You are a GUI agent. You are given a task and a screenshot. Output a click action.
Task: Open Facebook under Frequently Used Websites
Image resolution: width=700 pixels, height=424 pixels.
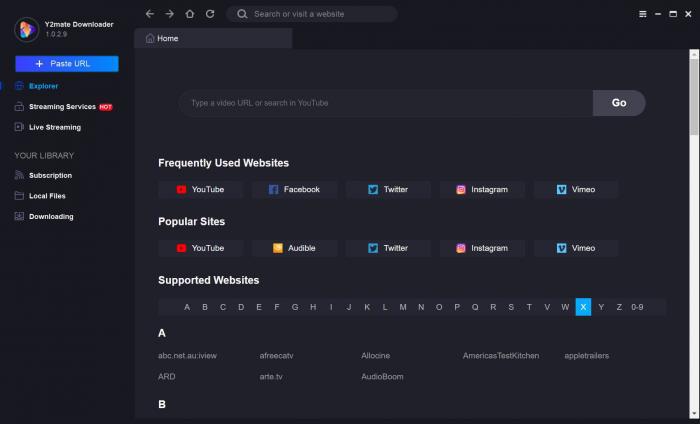(x=294, y=190)
